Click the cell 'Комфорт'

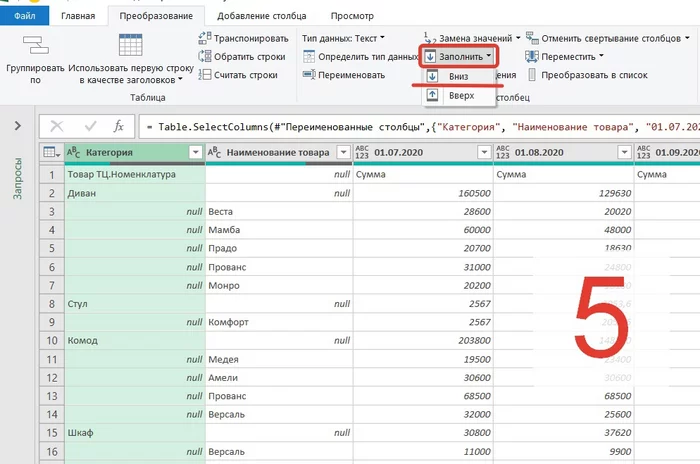[279, 322]
